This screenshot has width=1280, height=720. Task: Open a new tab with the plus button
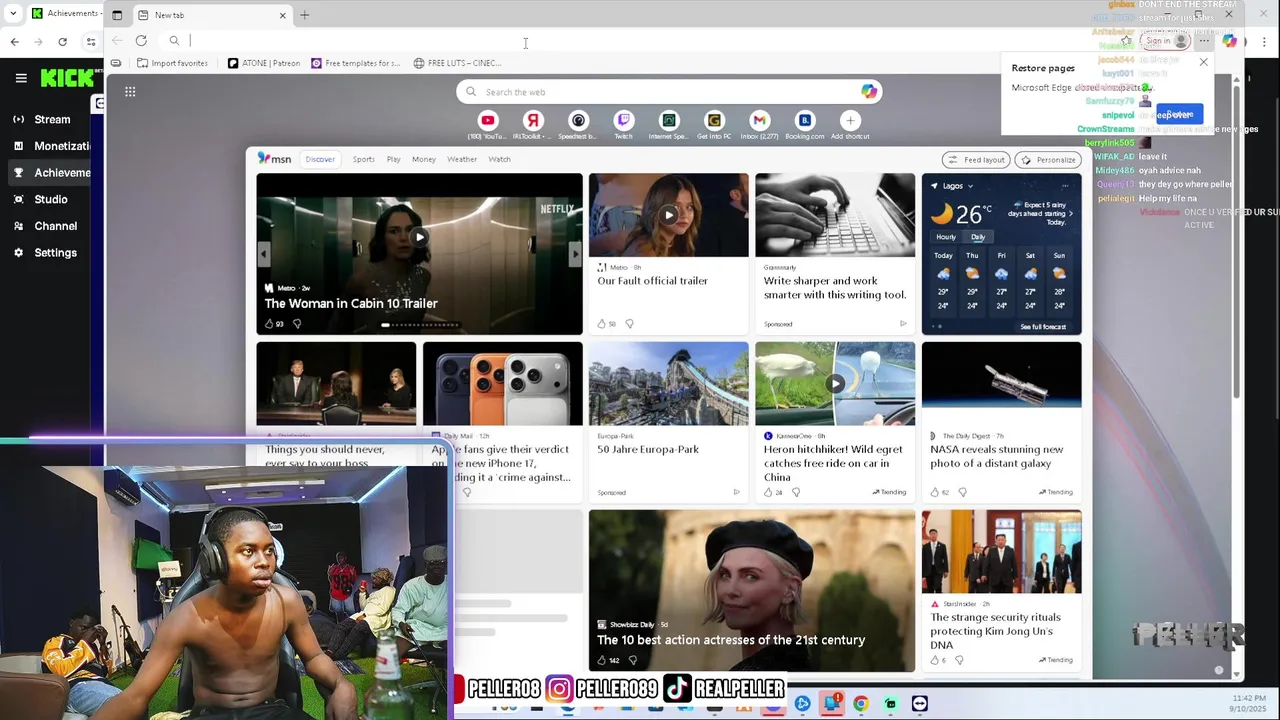305,15
